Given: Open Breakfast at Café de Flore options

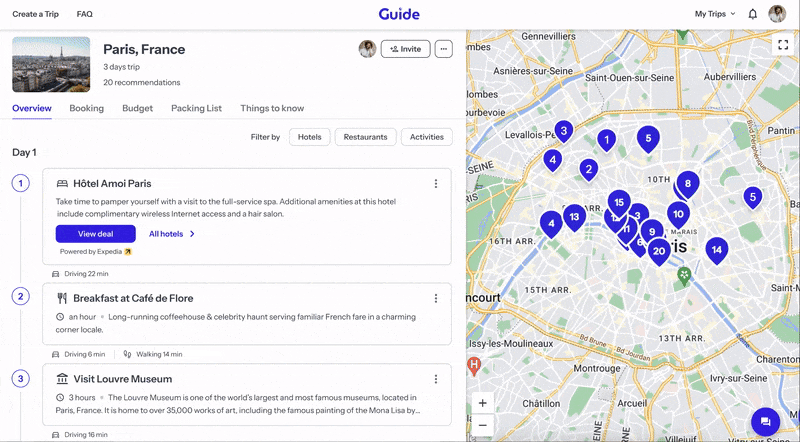Looking at the screenshot, I should 436,298.
